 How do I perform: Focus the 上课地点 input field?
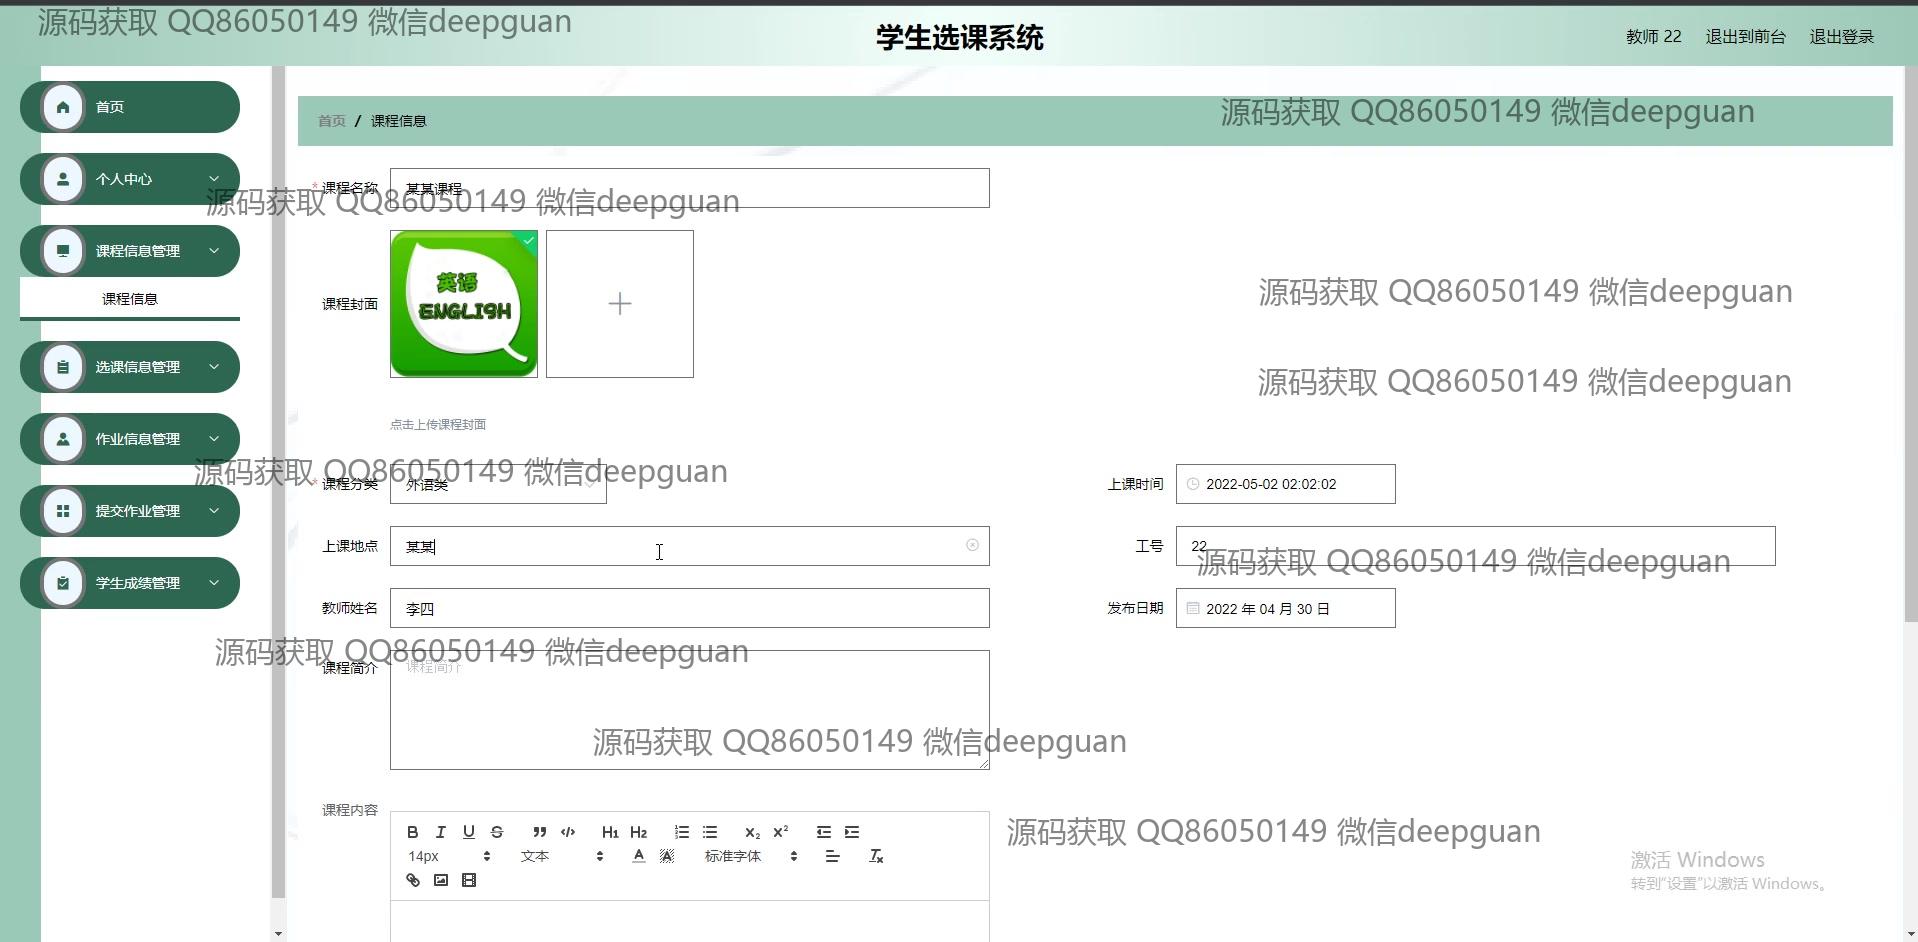(690, 546)
